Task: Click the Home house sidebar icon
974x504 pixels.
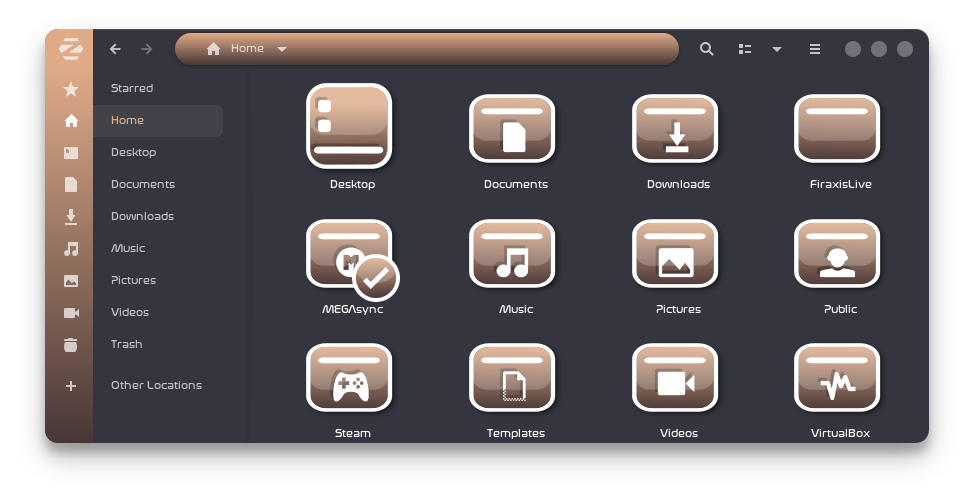Action: (71, 121)
